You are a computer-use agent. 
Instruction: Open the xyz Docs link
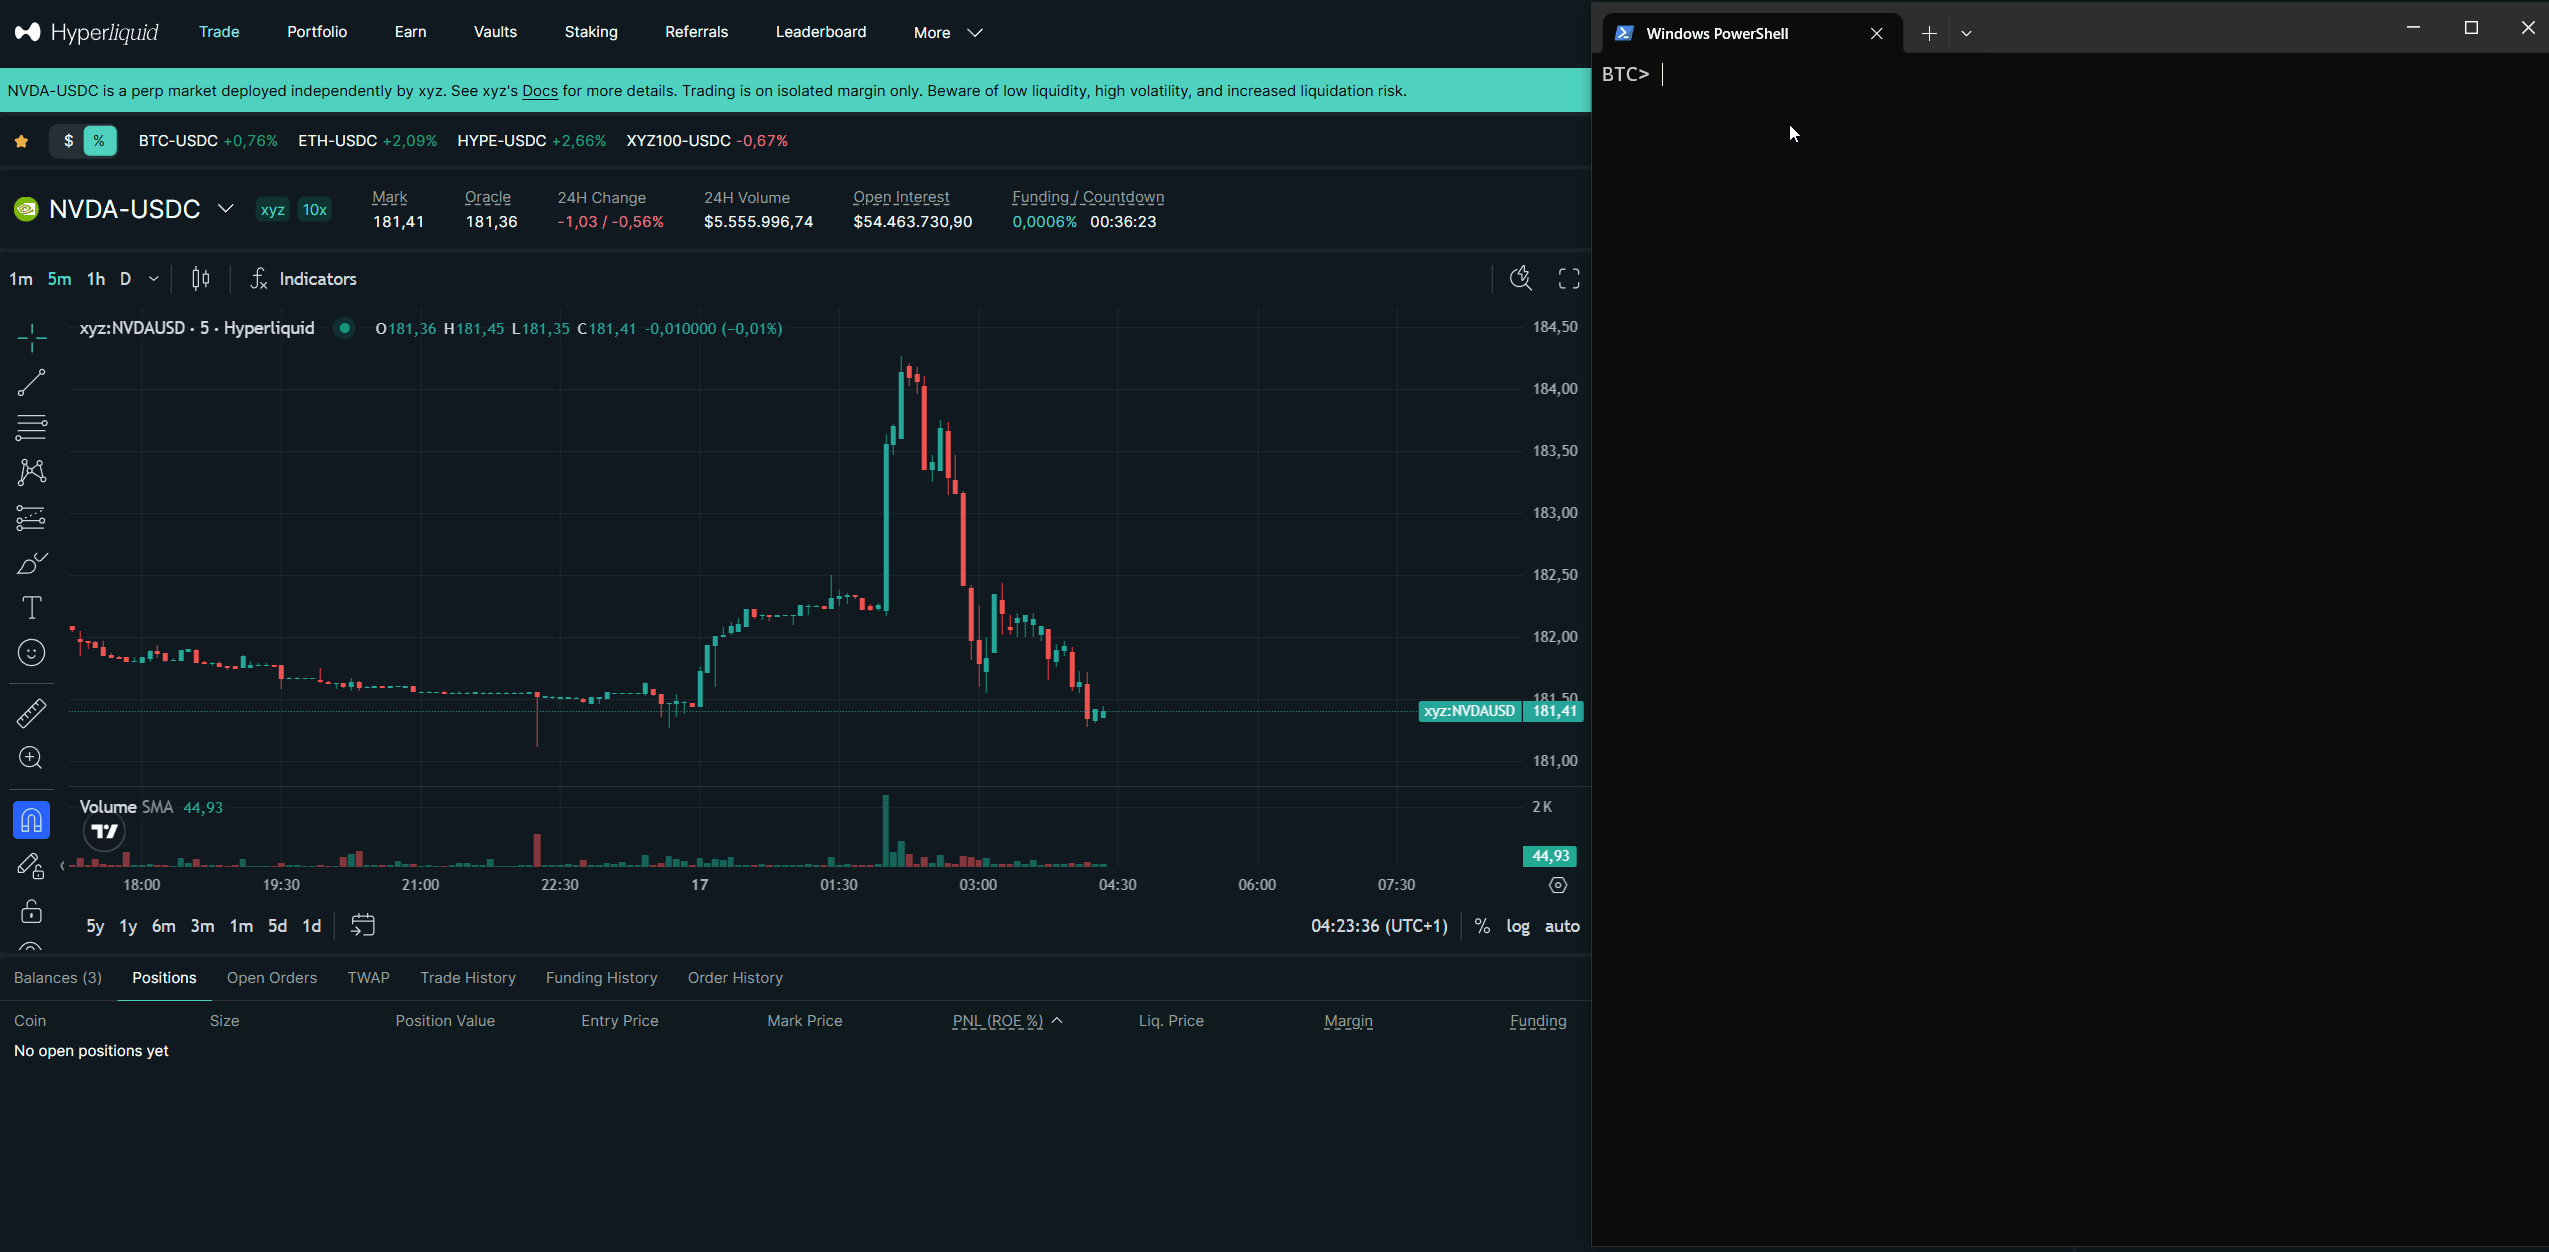point(539,91)
